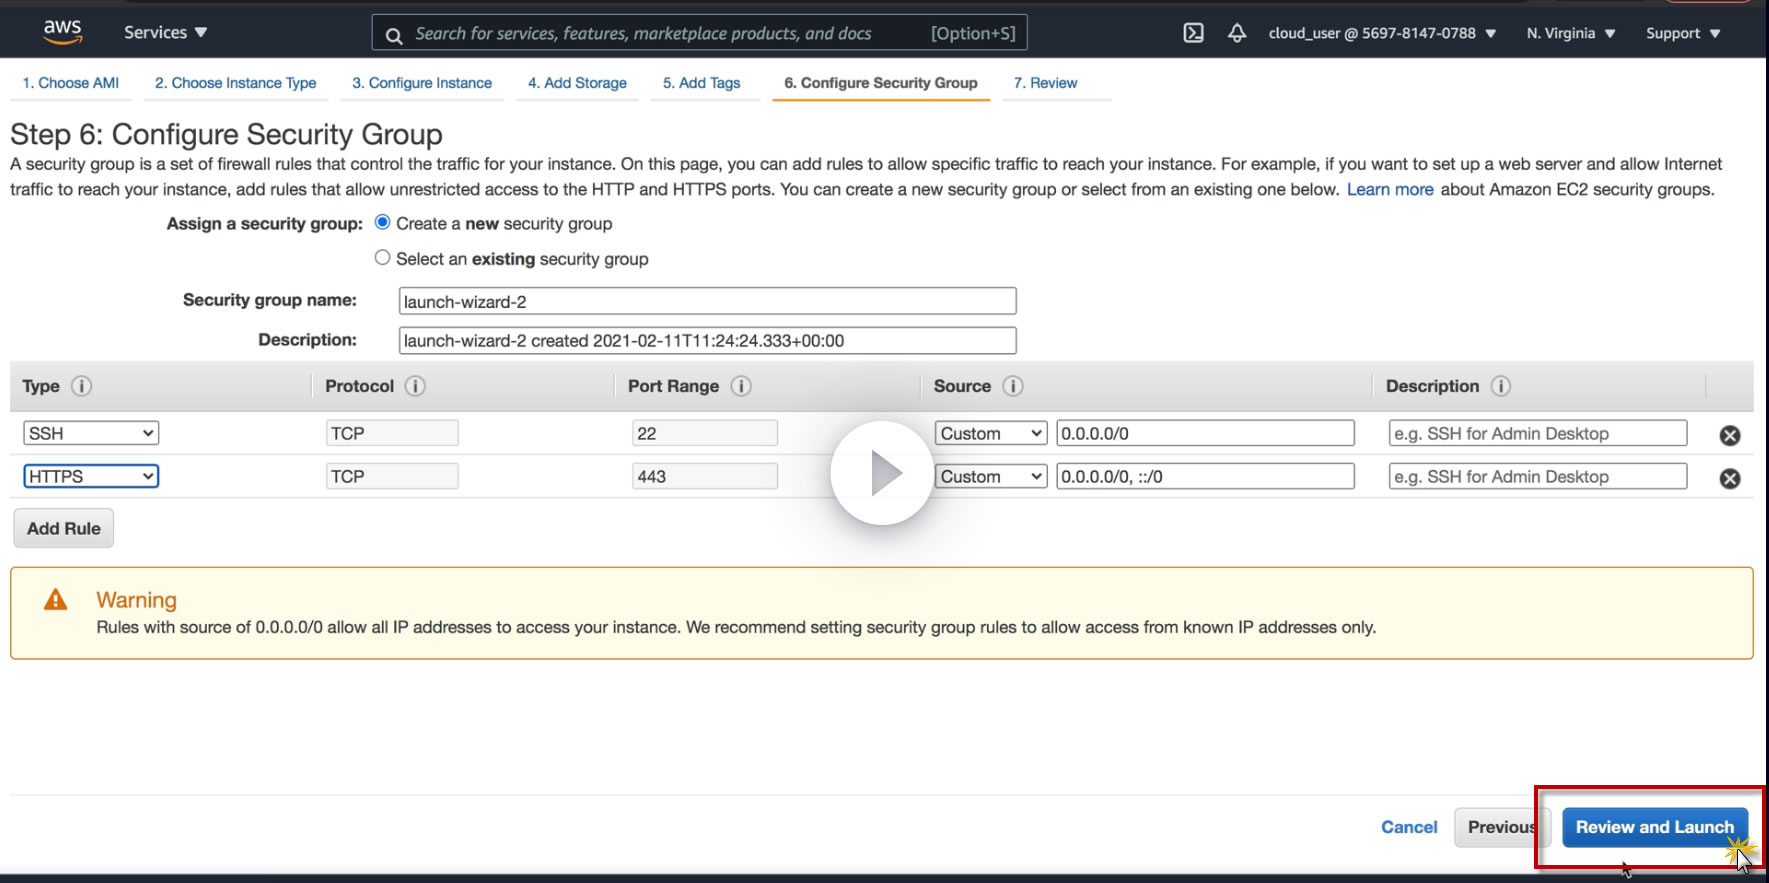Open the Services dropdown menu

click(x=165, y=32)
